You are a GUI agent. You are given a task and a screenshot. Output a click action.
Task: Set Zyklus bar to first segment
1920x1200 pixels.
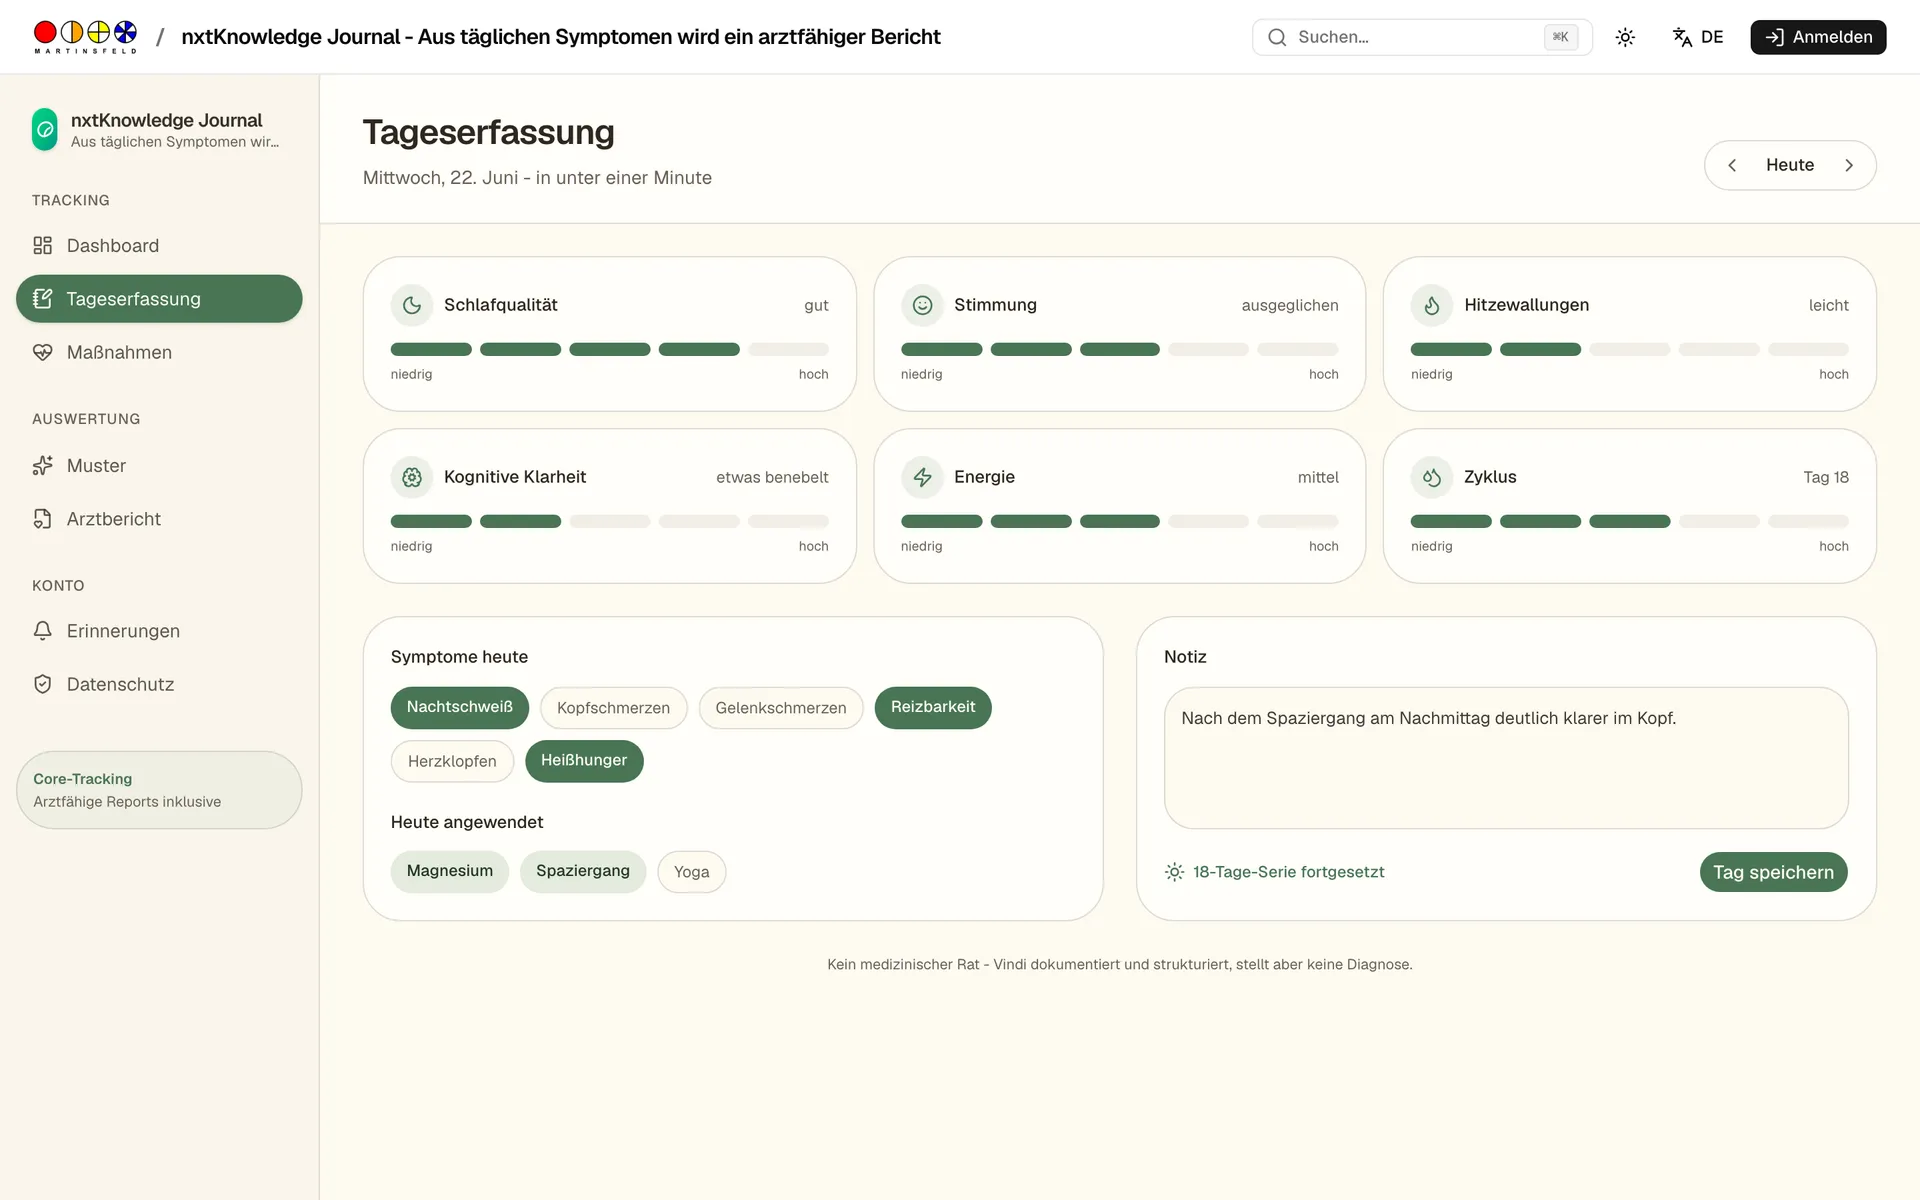point(1451,521)
